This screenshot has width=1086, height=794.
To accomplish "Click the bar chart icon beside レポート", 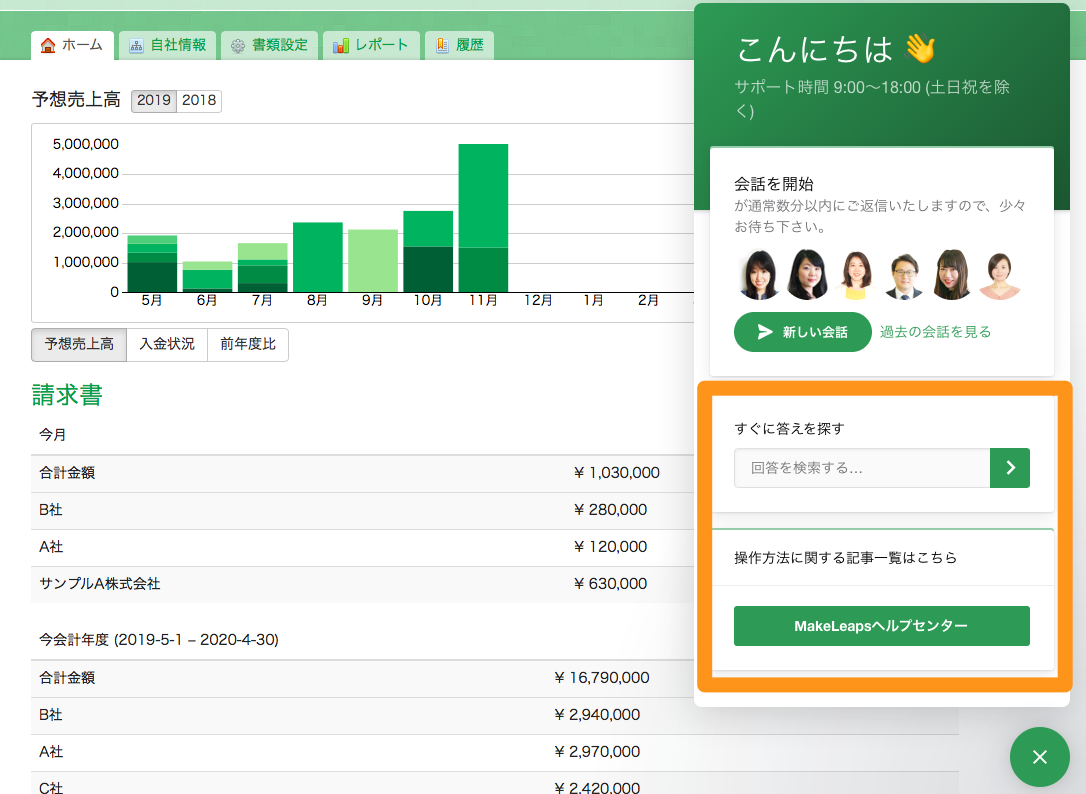I will 341,45.
